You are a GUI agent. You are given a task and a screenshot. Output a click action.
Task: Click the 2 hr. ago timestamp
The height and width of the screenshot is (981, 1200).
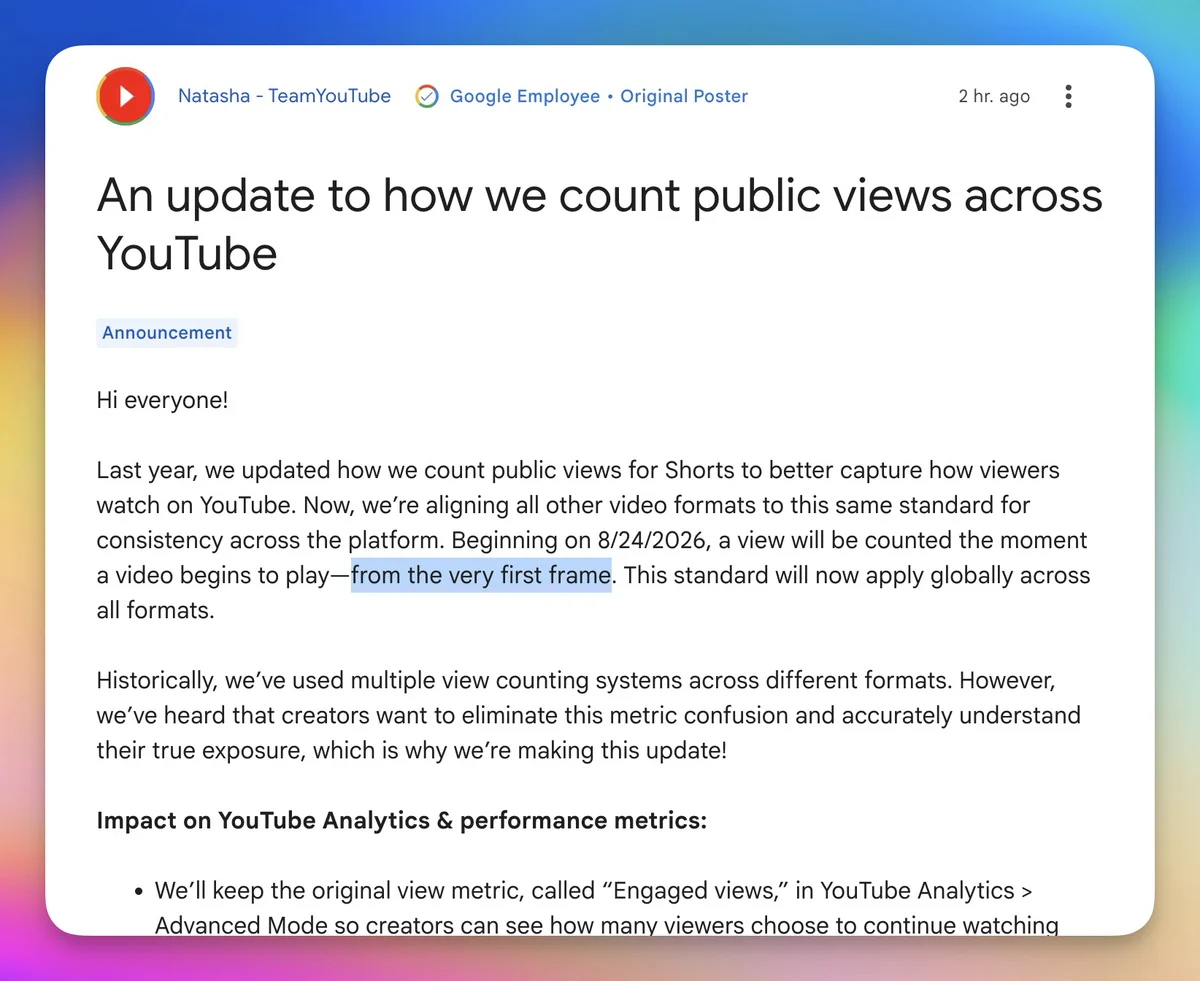[x=994, y=96]
